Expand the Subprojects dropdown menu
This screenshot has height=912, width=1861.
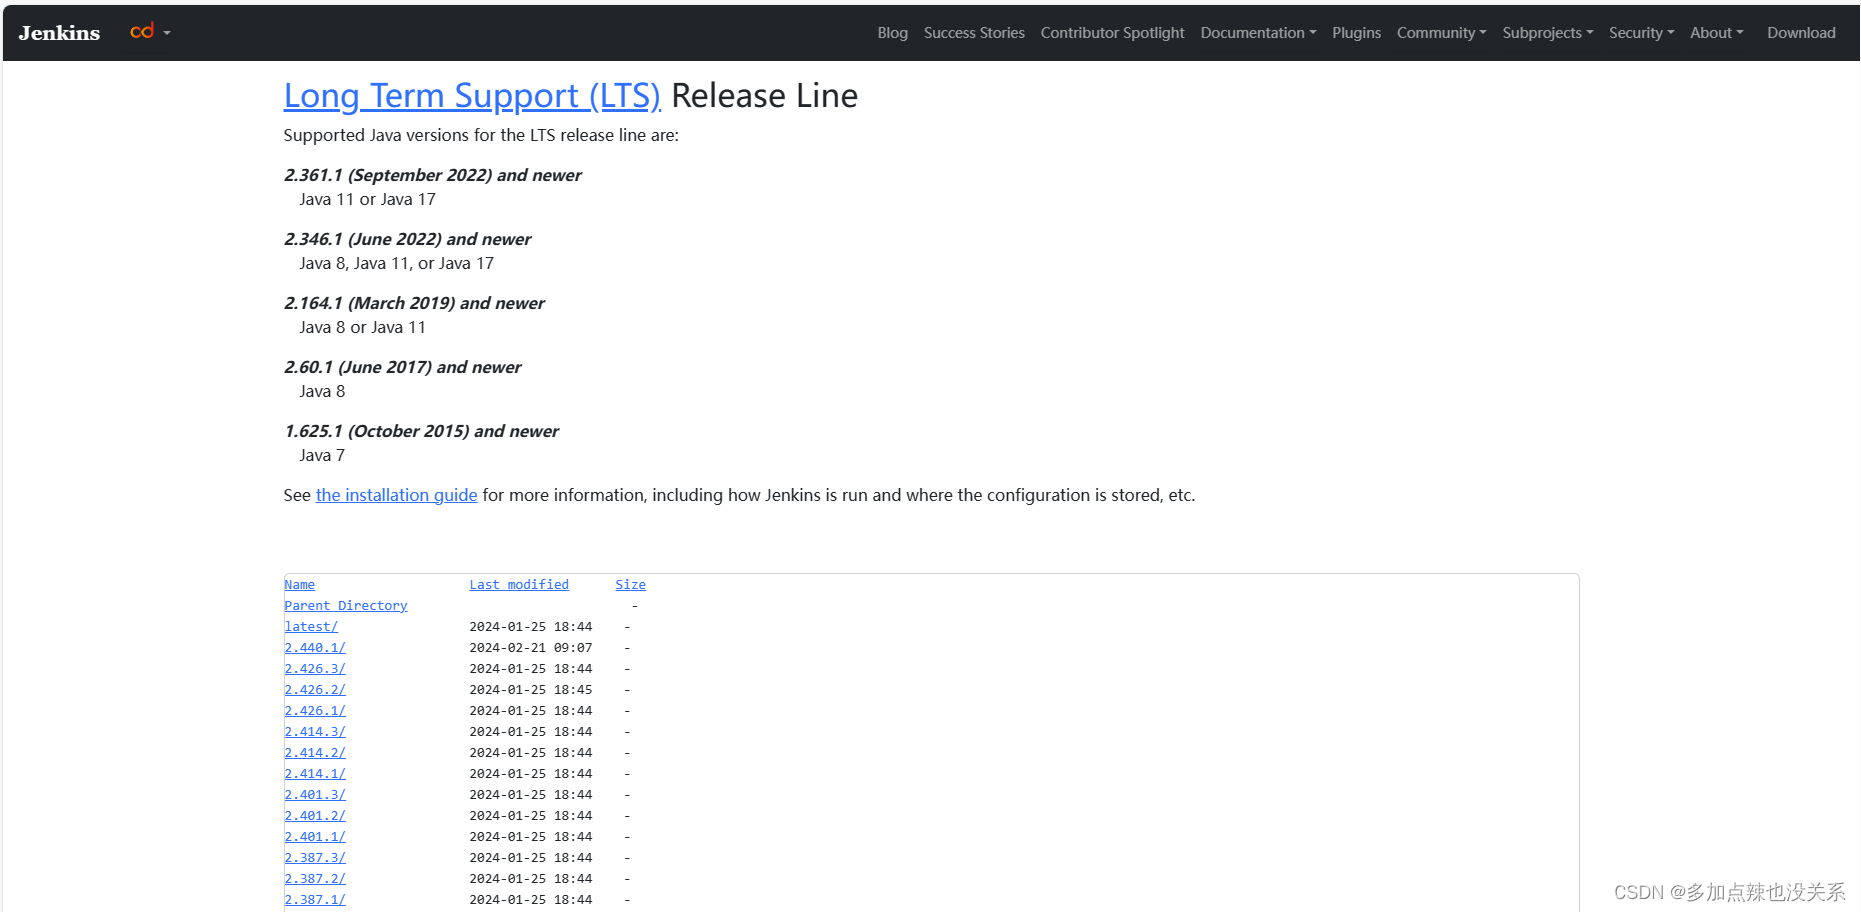[1547, 33]
